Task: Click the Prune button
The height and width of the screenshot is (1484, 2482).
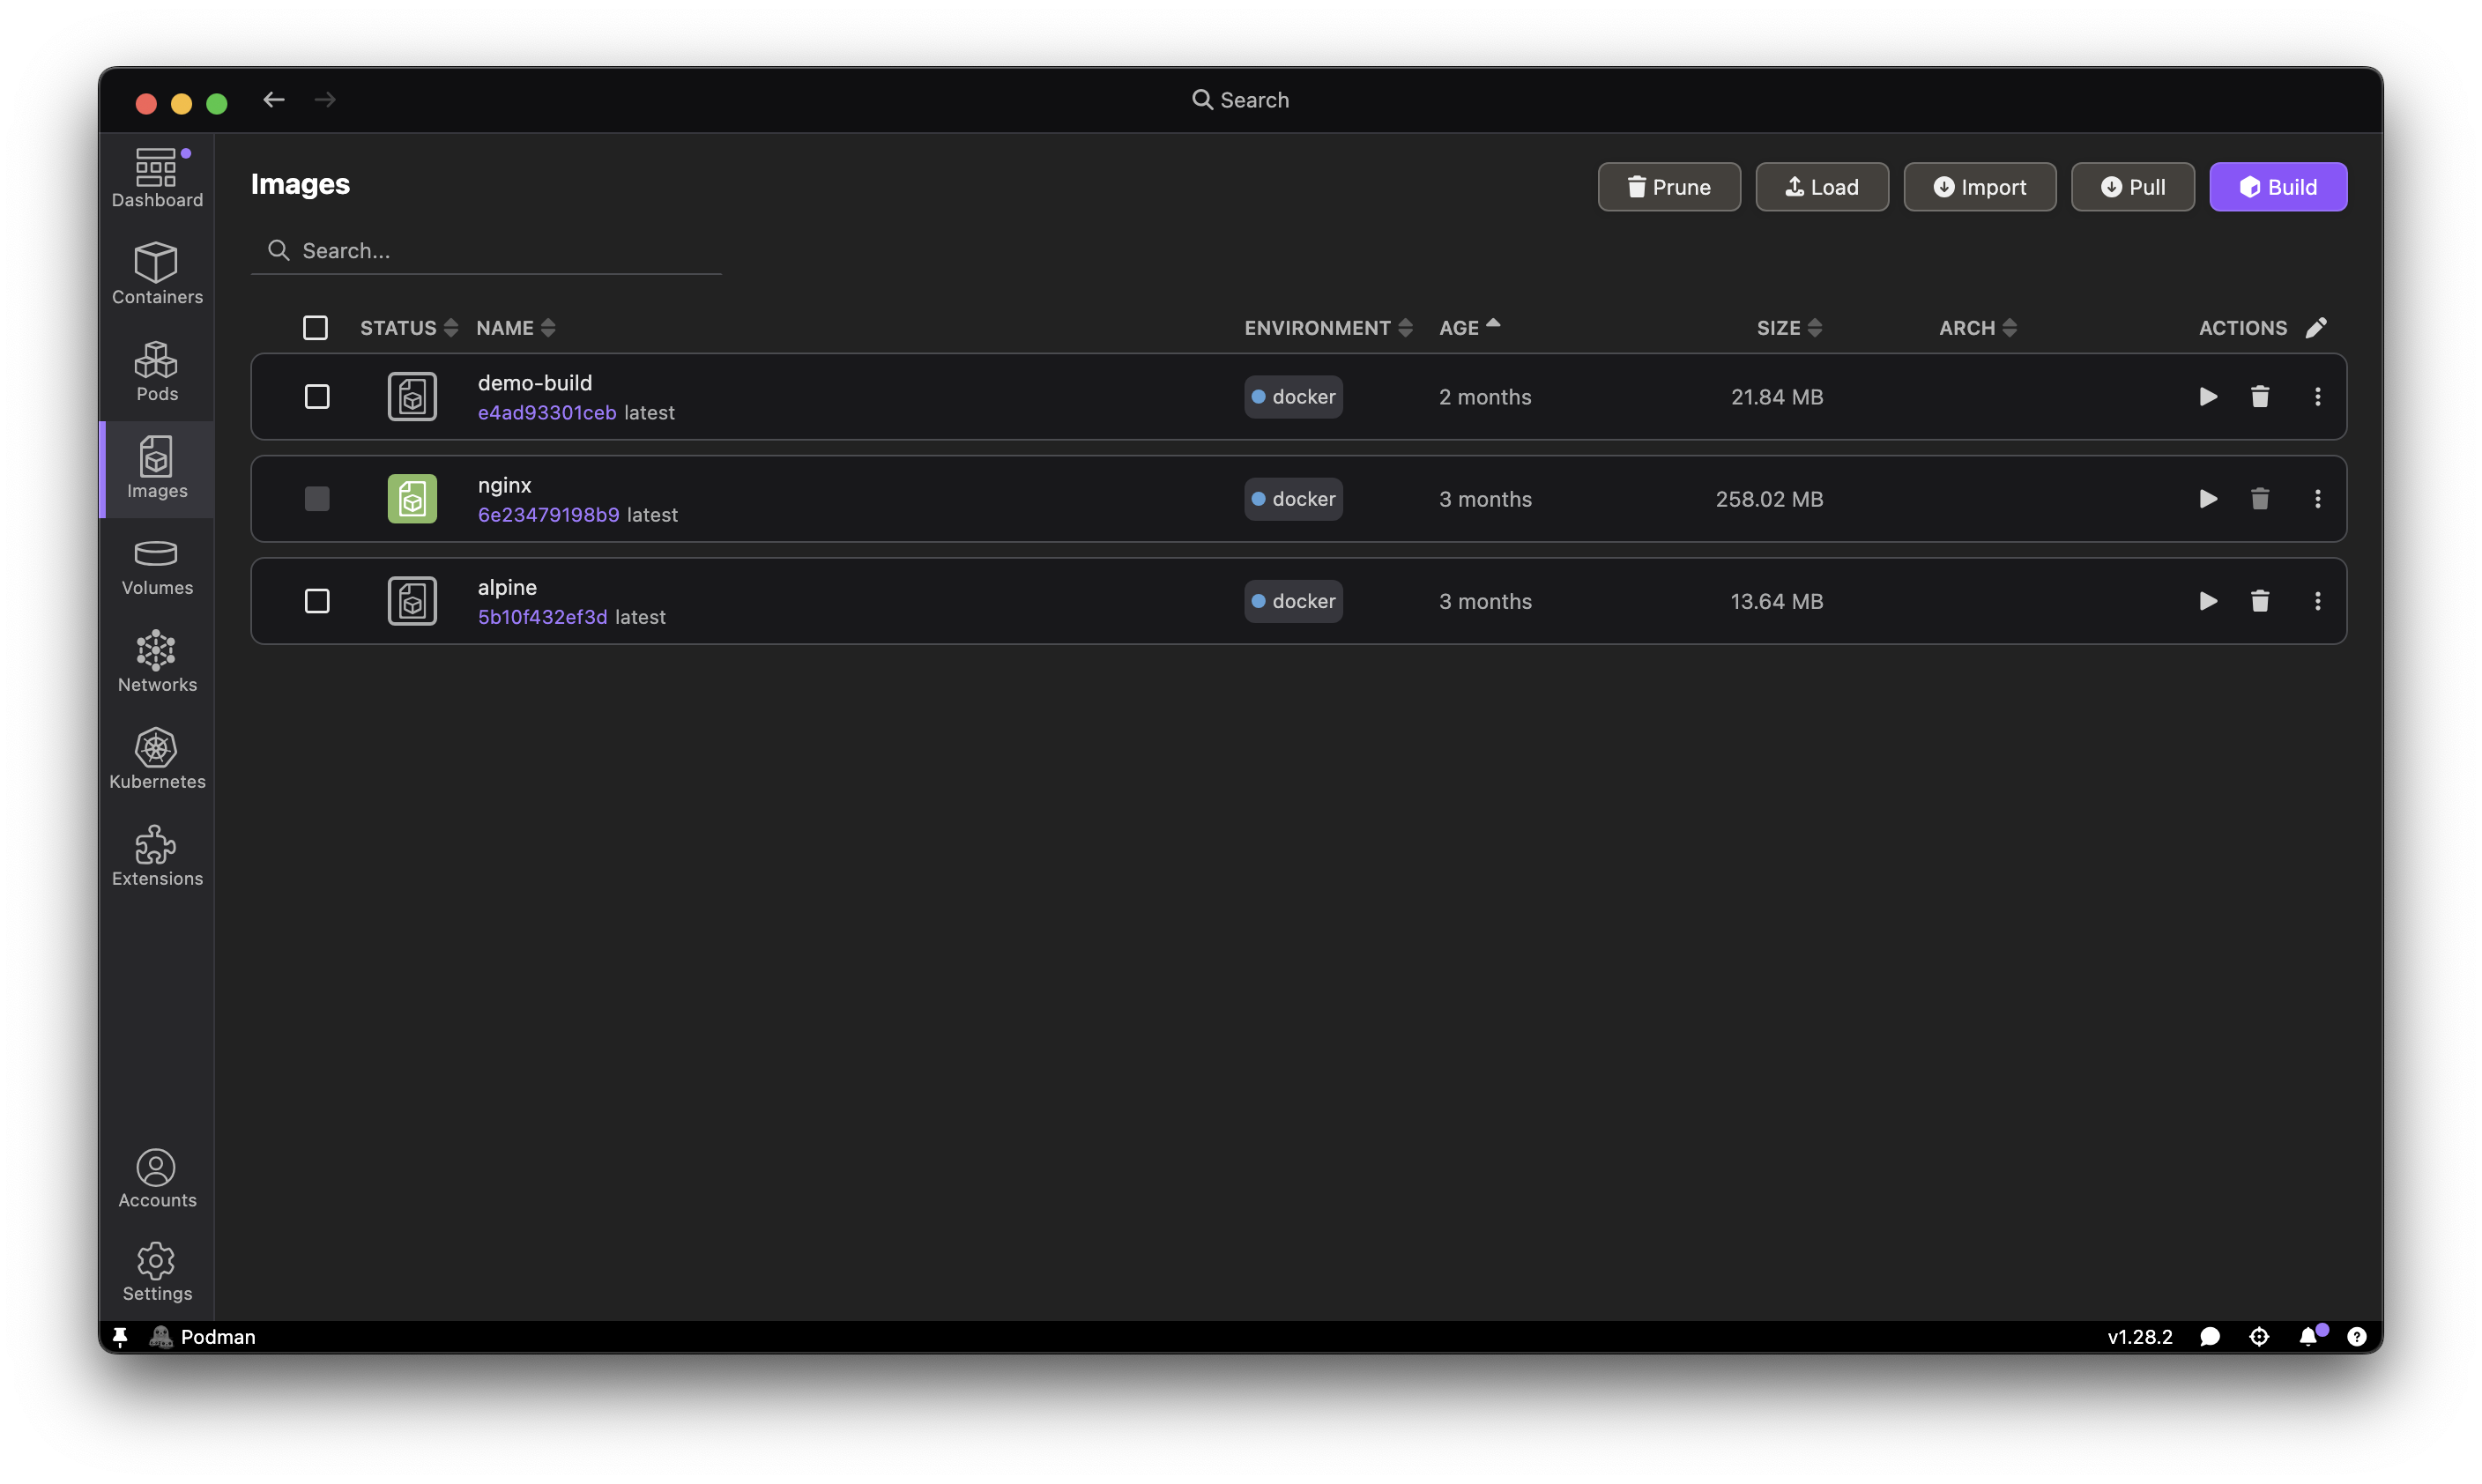Action: tap(1668, 187)
